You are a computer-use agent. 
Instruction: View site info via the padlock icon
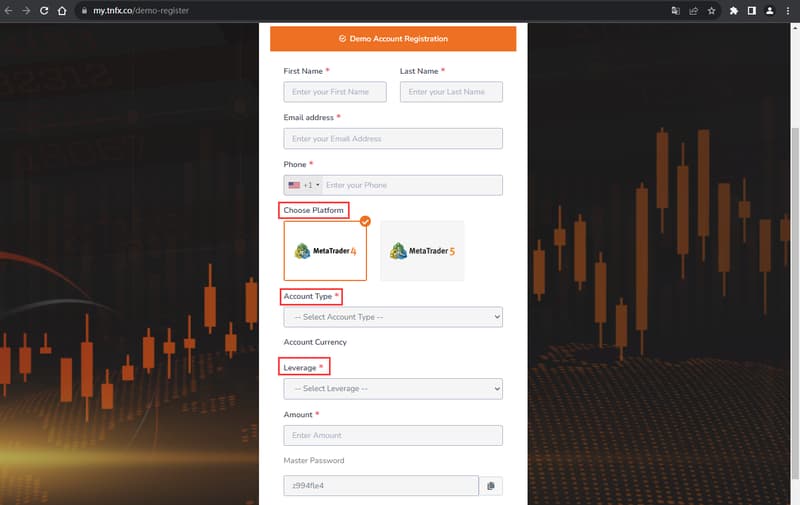pyautogui.click(x=84, y=11)
